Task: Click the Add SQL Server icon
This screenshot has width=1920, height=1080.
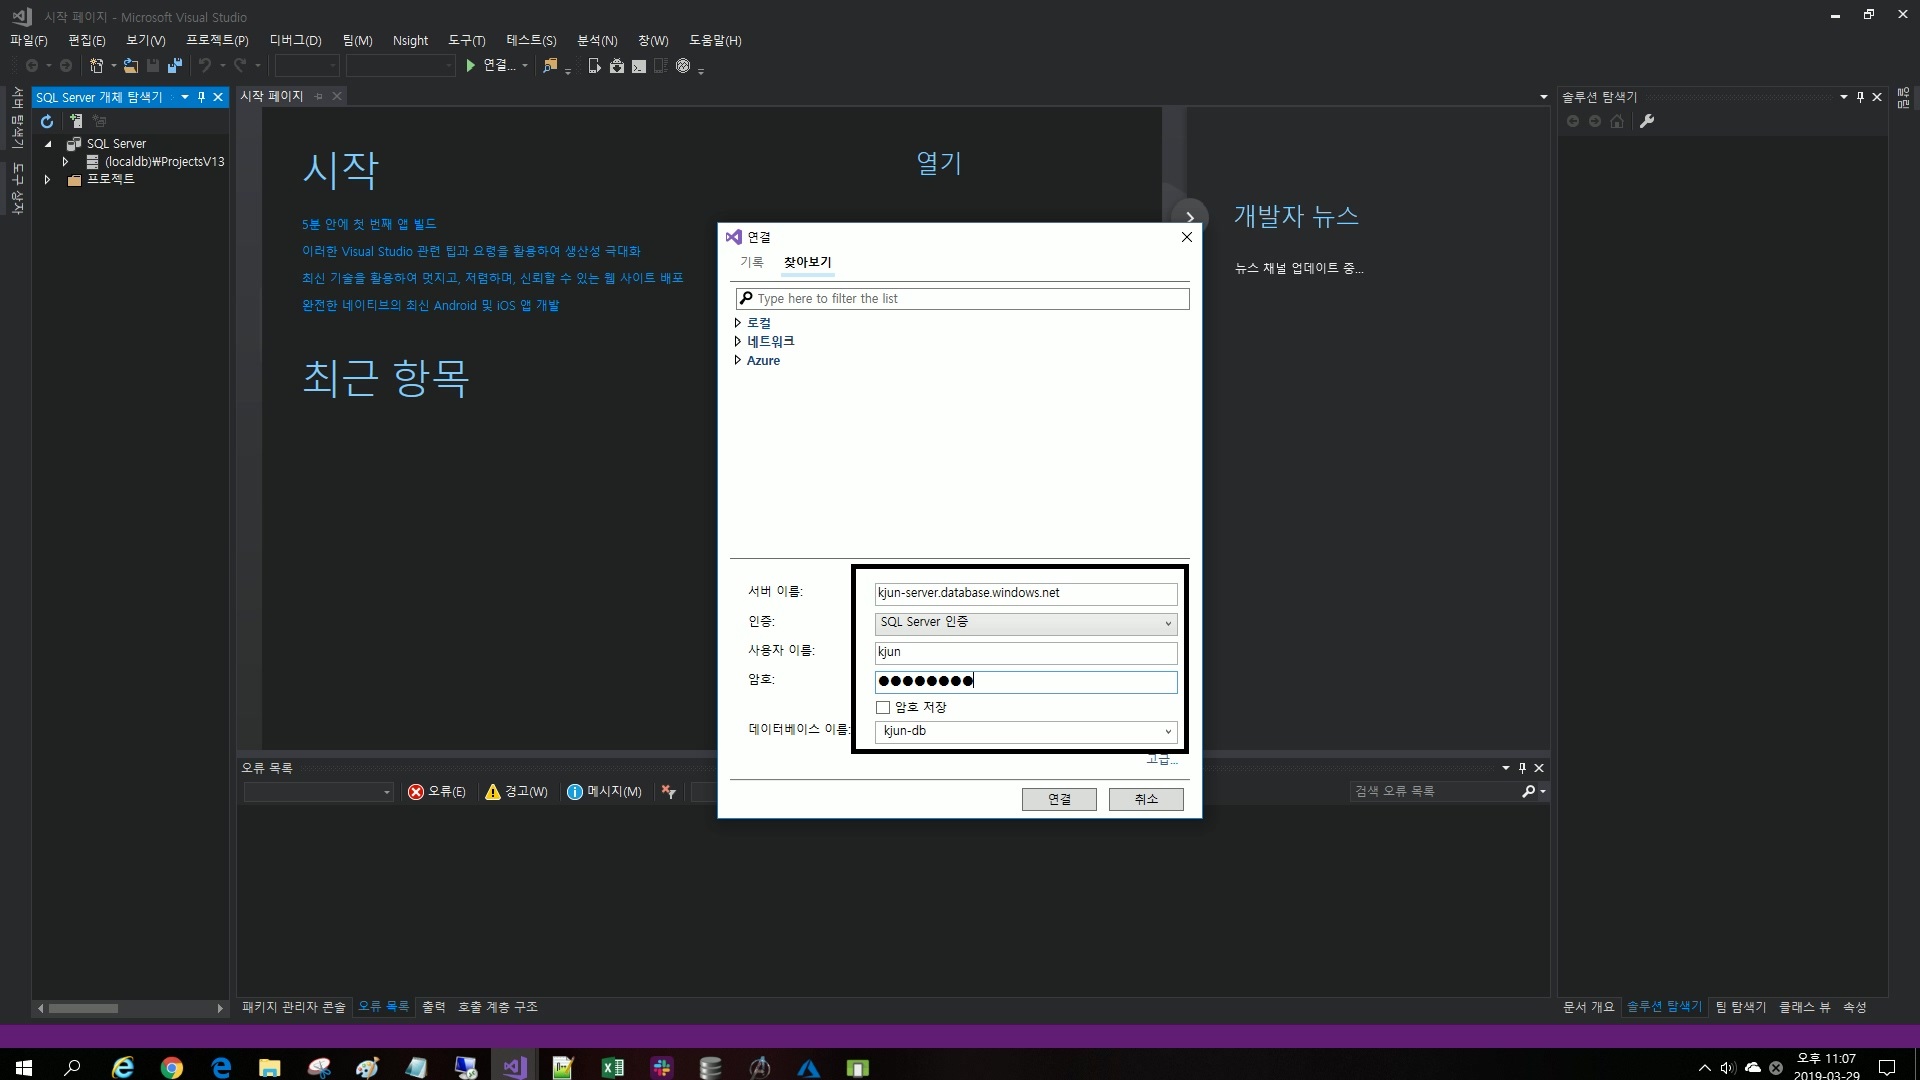Action: (x=76, y=121)
